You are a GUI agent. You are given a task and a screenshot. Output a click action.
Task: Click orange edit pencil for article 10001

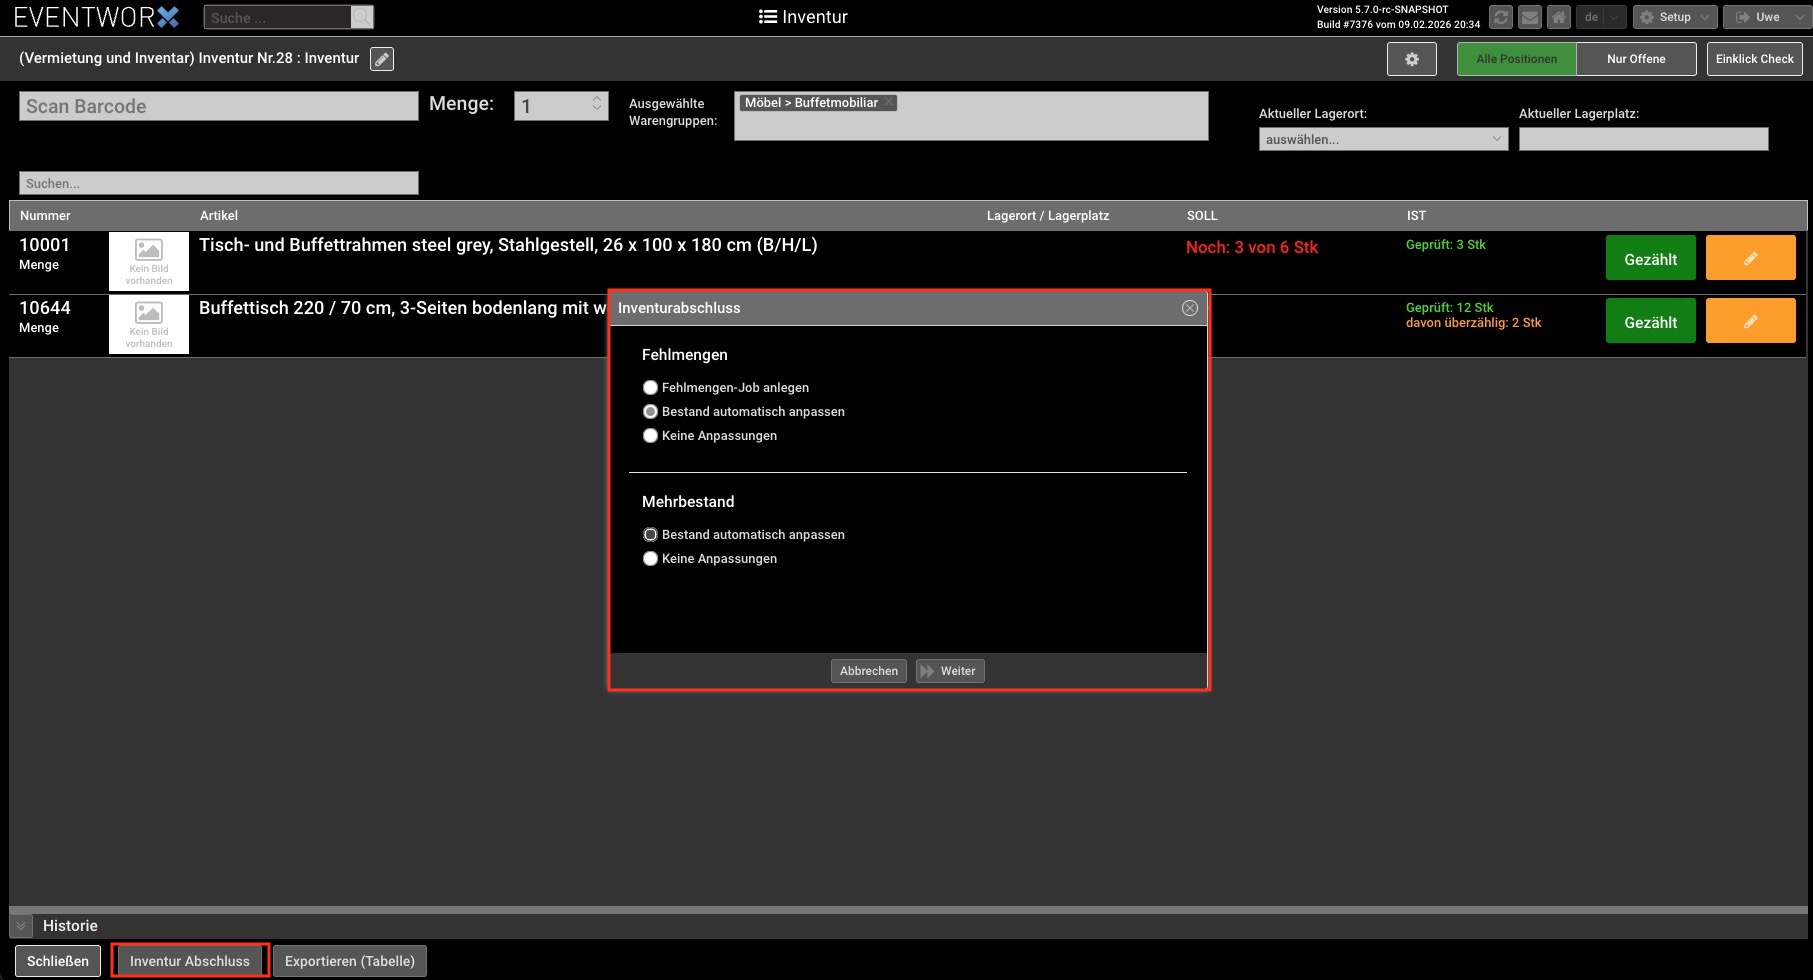click(1750, 259)
